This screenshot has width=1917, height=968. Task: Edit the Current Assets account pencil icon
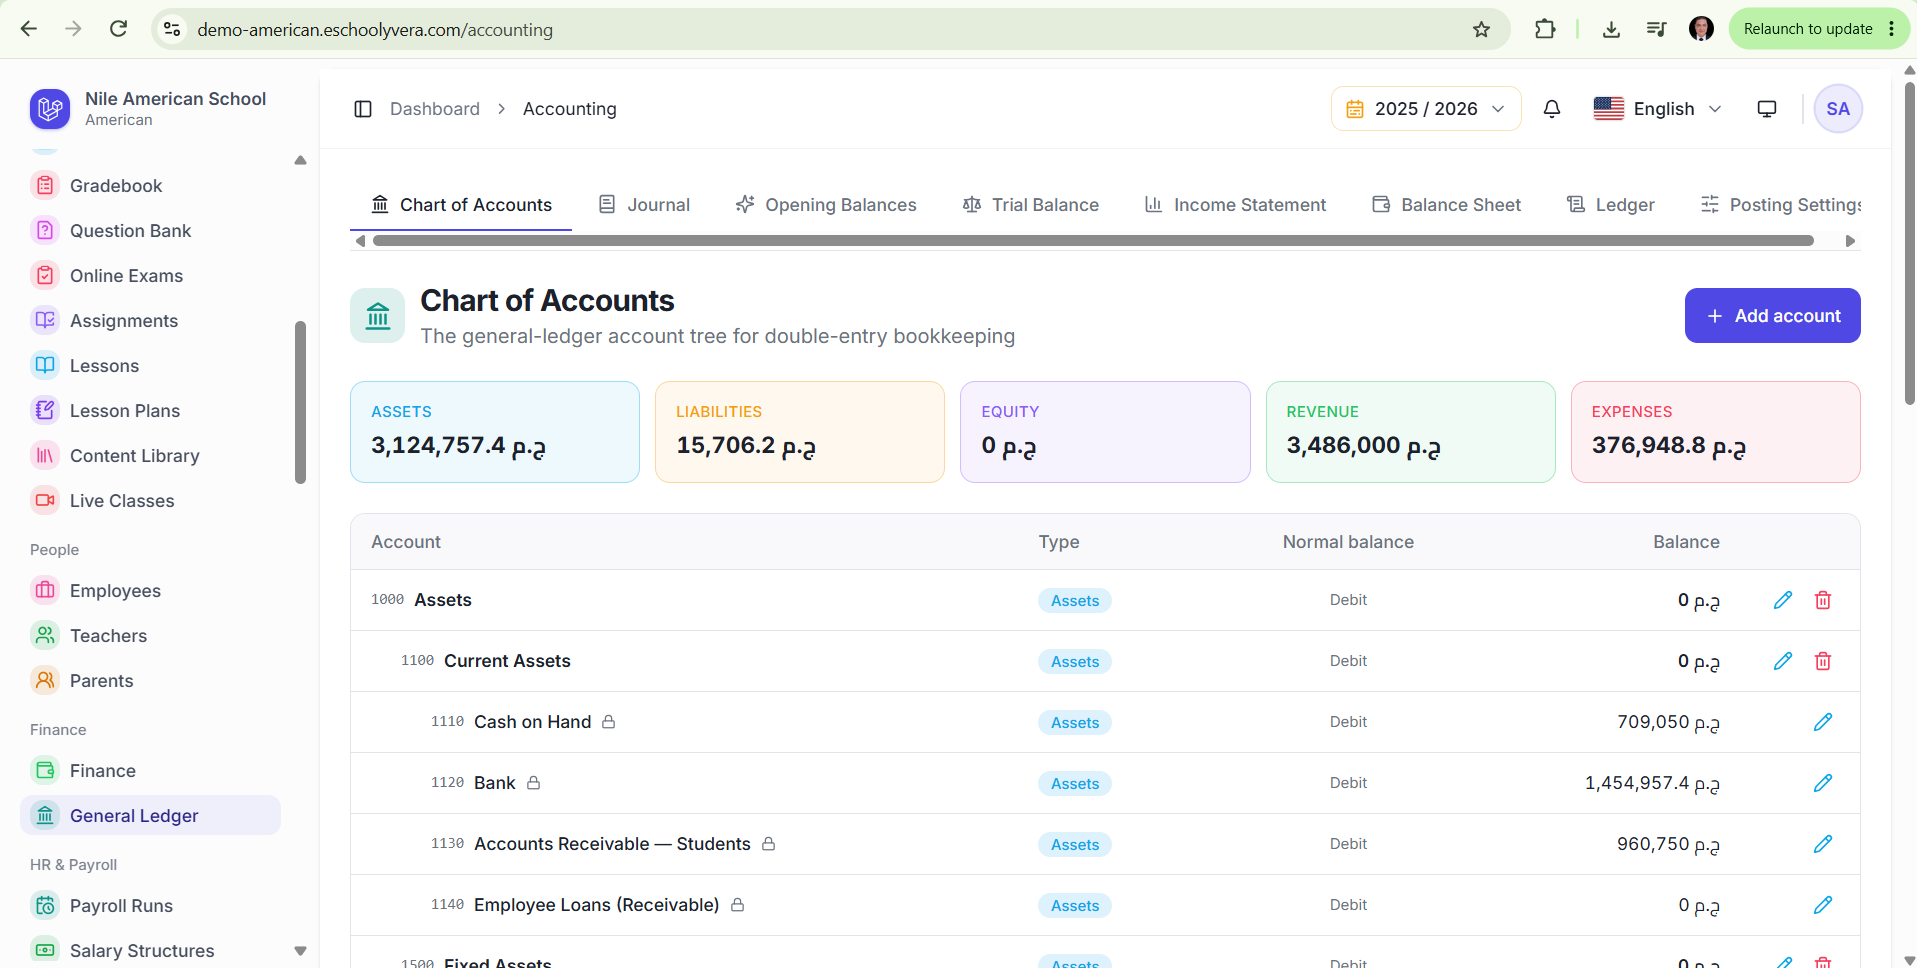[1783, 661]
